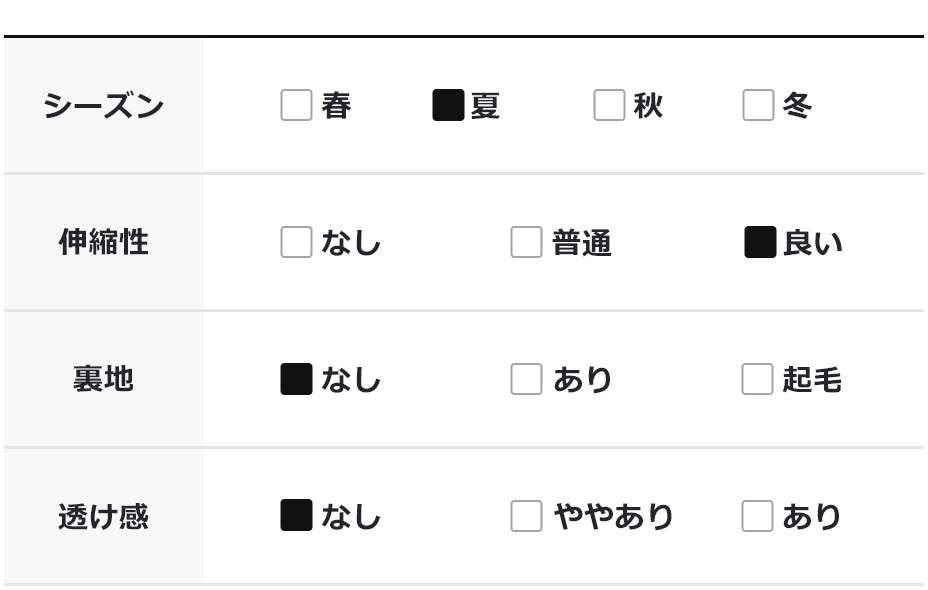Click the 良い label text

click(813, 242)
